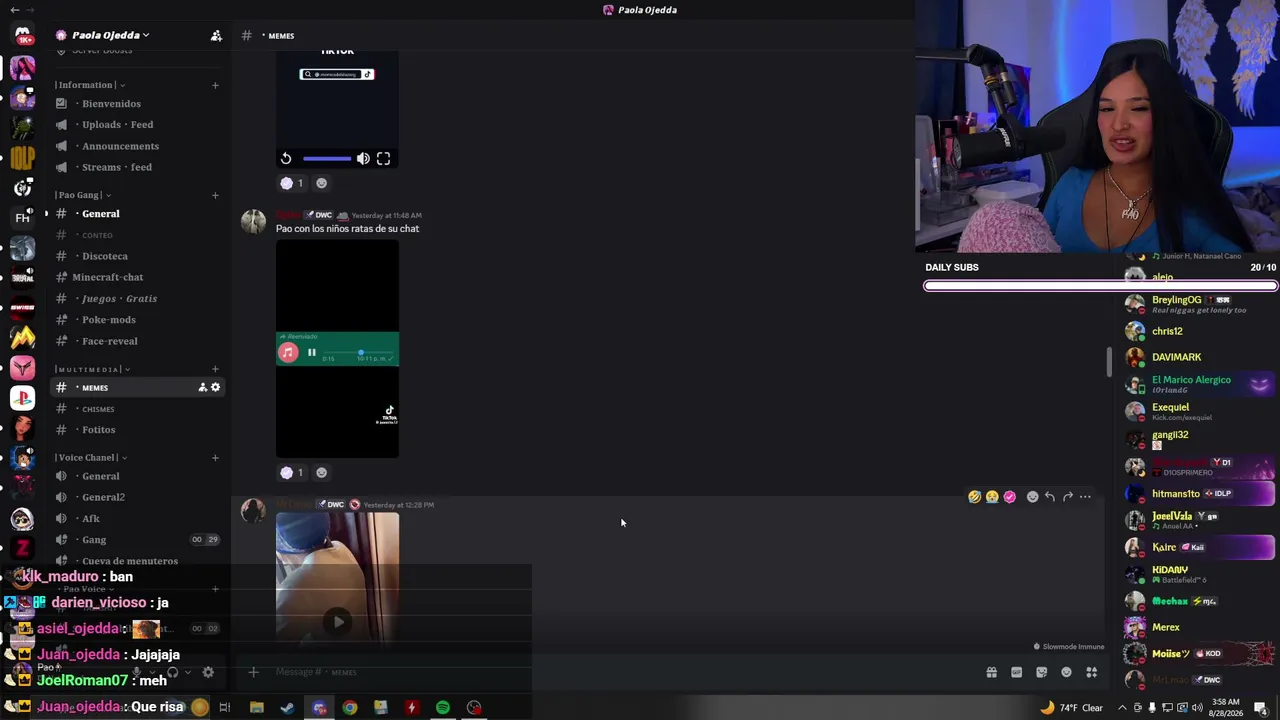React with the crying emoji in message toolbar
Screen dimensions: 1280x720
(992, 496)
